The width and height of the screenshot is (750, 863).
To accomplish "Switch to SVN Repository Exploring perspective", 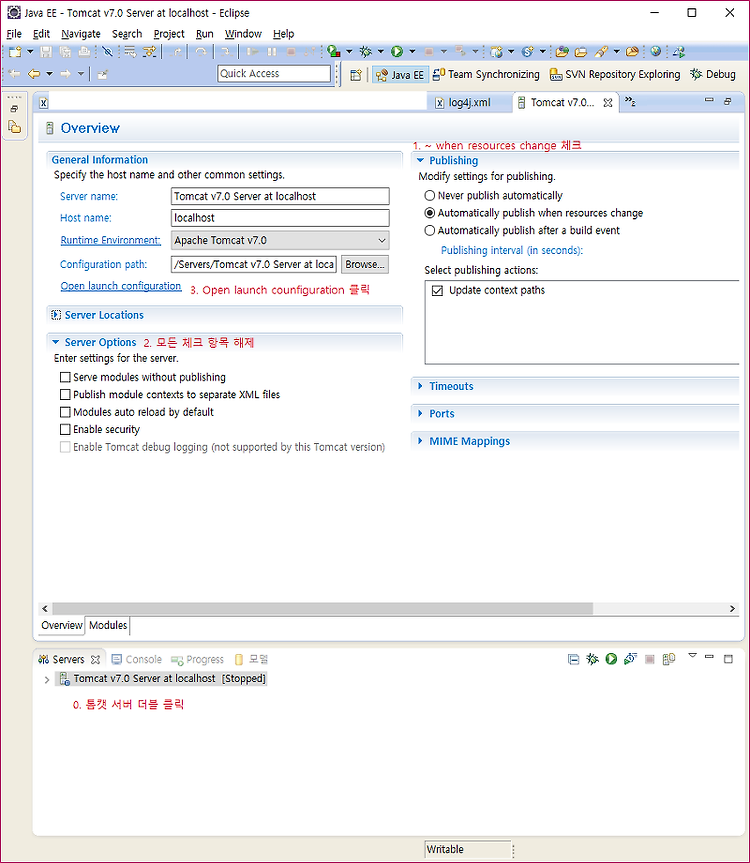I will 615,74.
